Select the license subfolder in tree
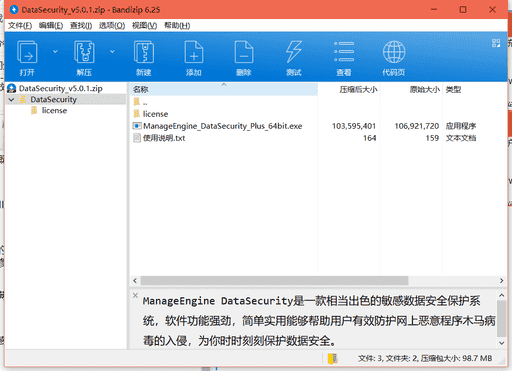Screen dimensions: 512x371 tap(54, 110)
